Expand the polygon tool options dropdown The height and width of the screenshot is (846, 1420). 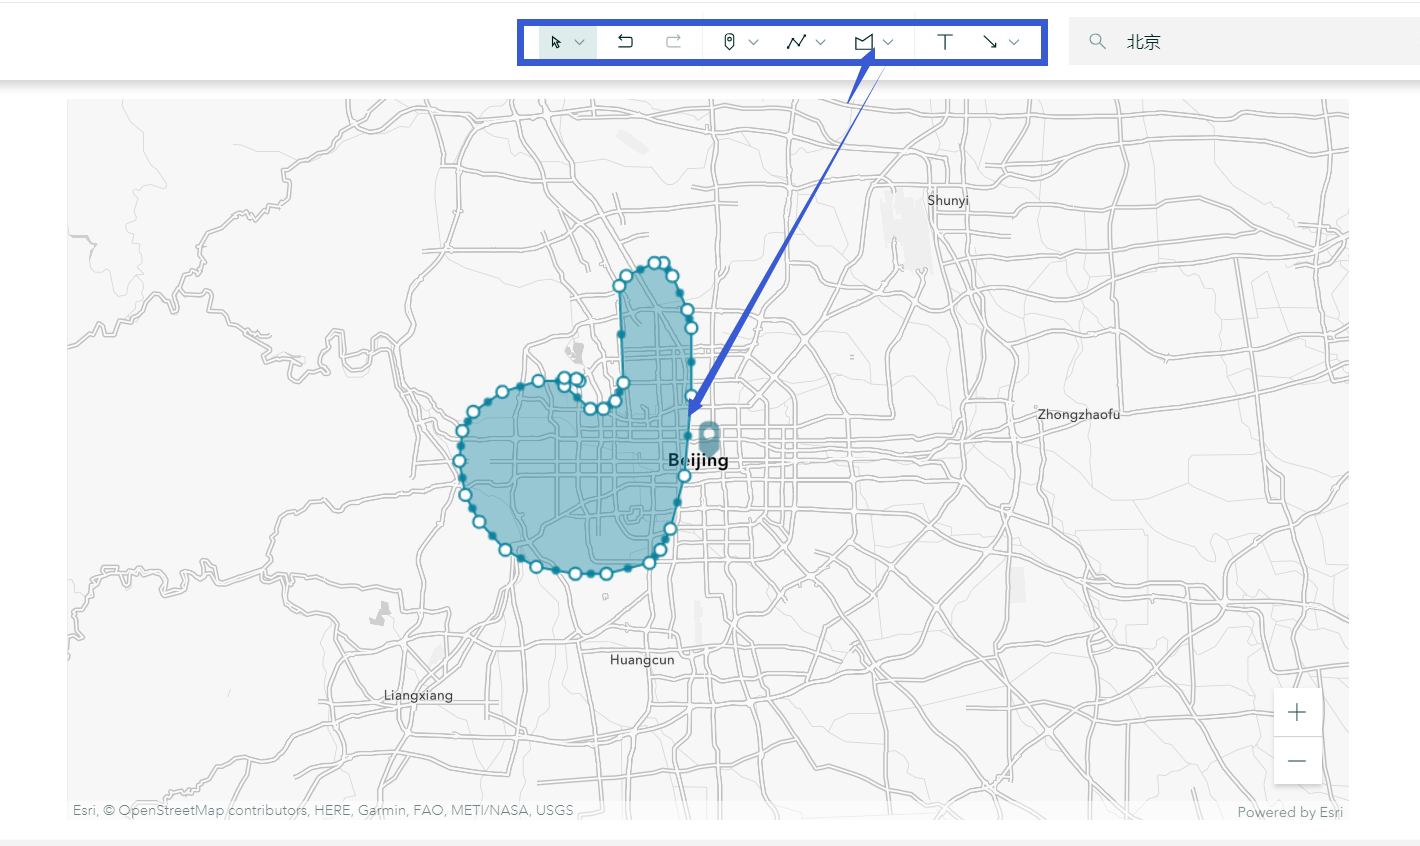click(x=888, y=41)
